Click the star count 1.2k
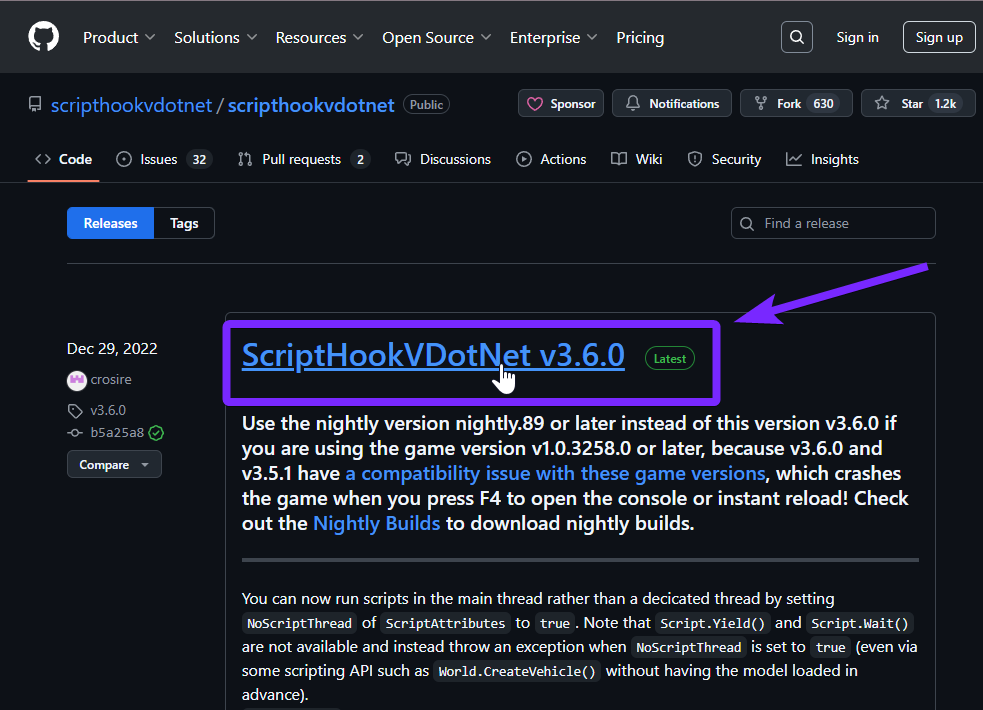This screenshot has width=983, height=710. click(x=945, y=103)
